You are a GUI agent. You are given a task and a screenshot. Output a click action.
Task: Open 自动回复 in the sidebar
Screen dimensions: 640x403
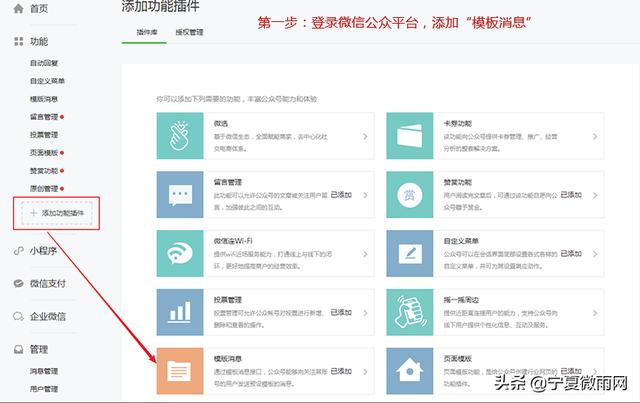[43, 63]
